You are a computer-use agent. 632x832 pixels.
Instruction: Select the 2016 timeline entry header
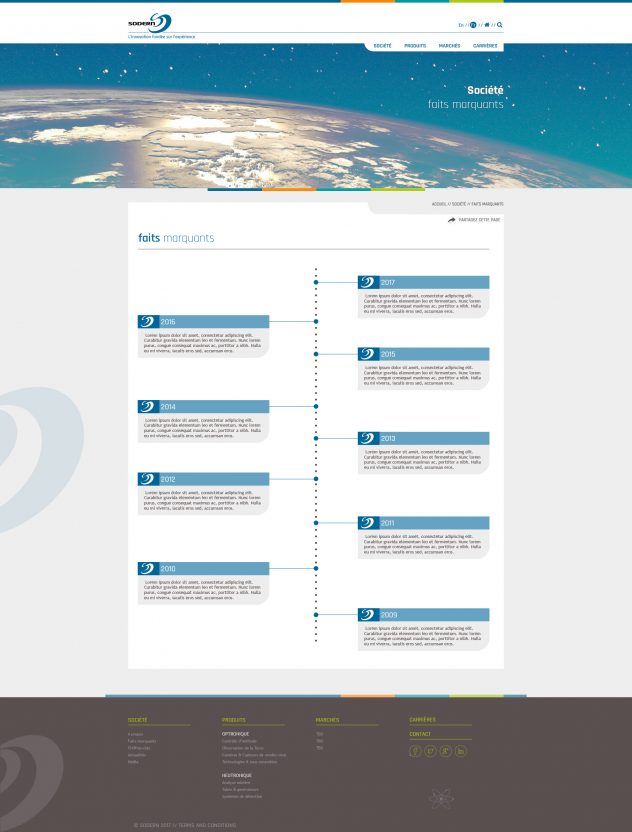click(204, 322)
